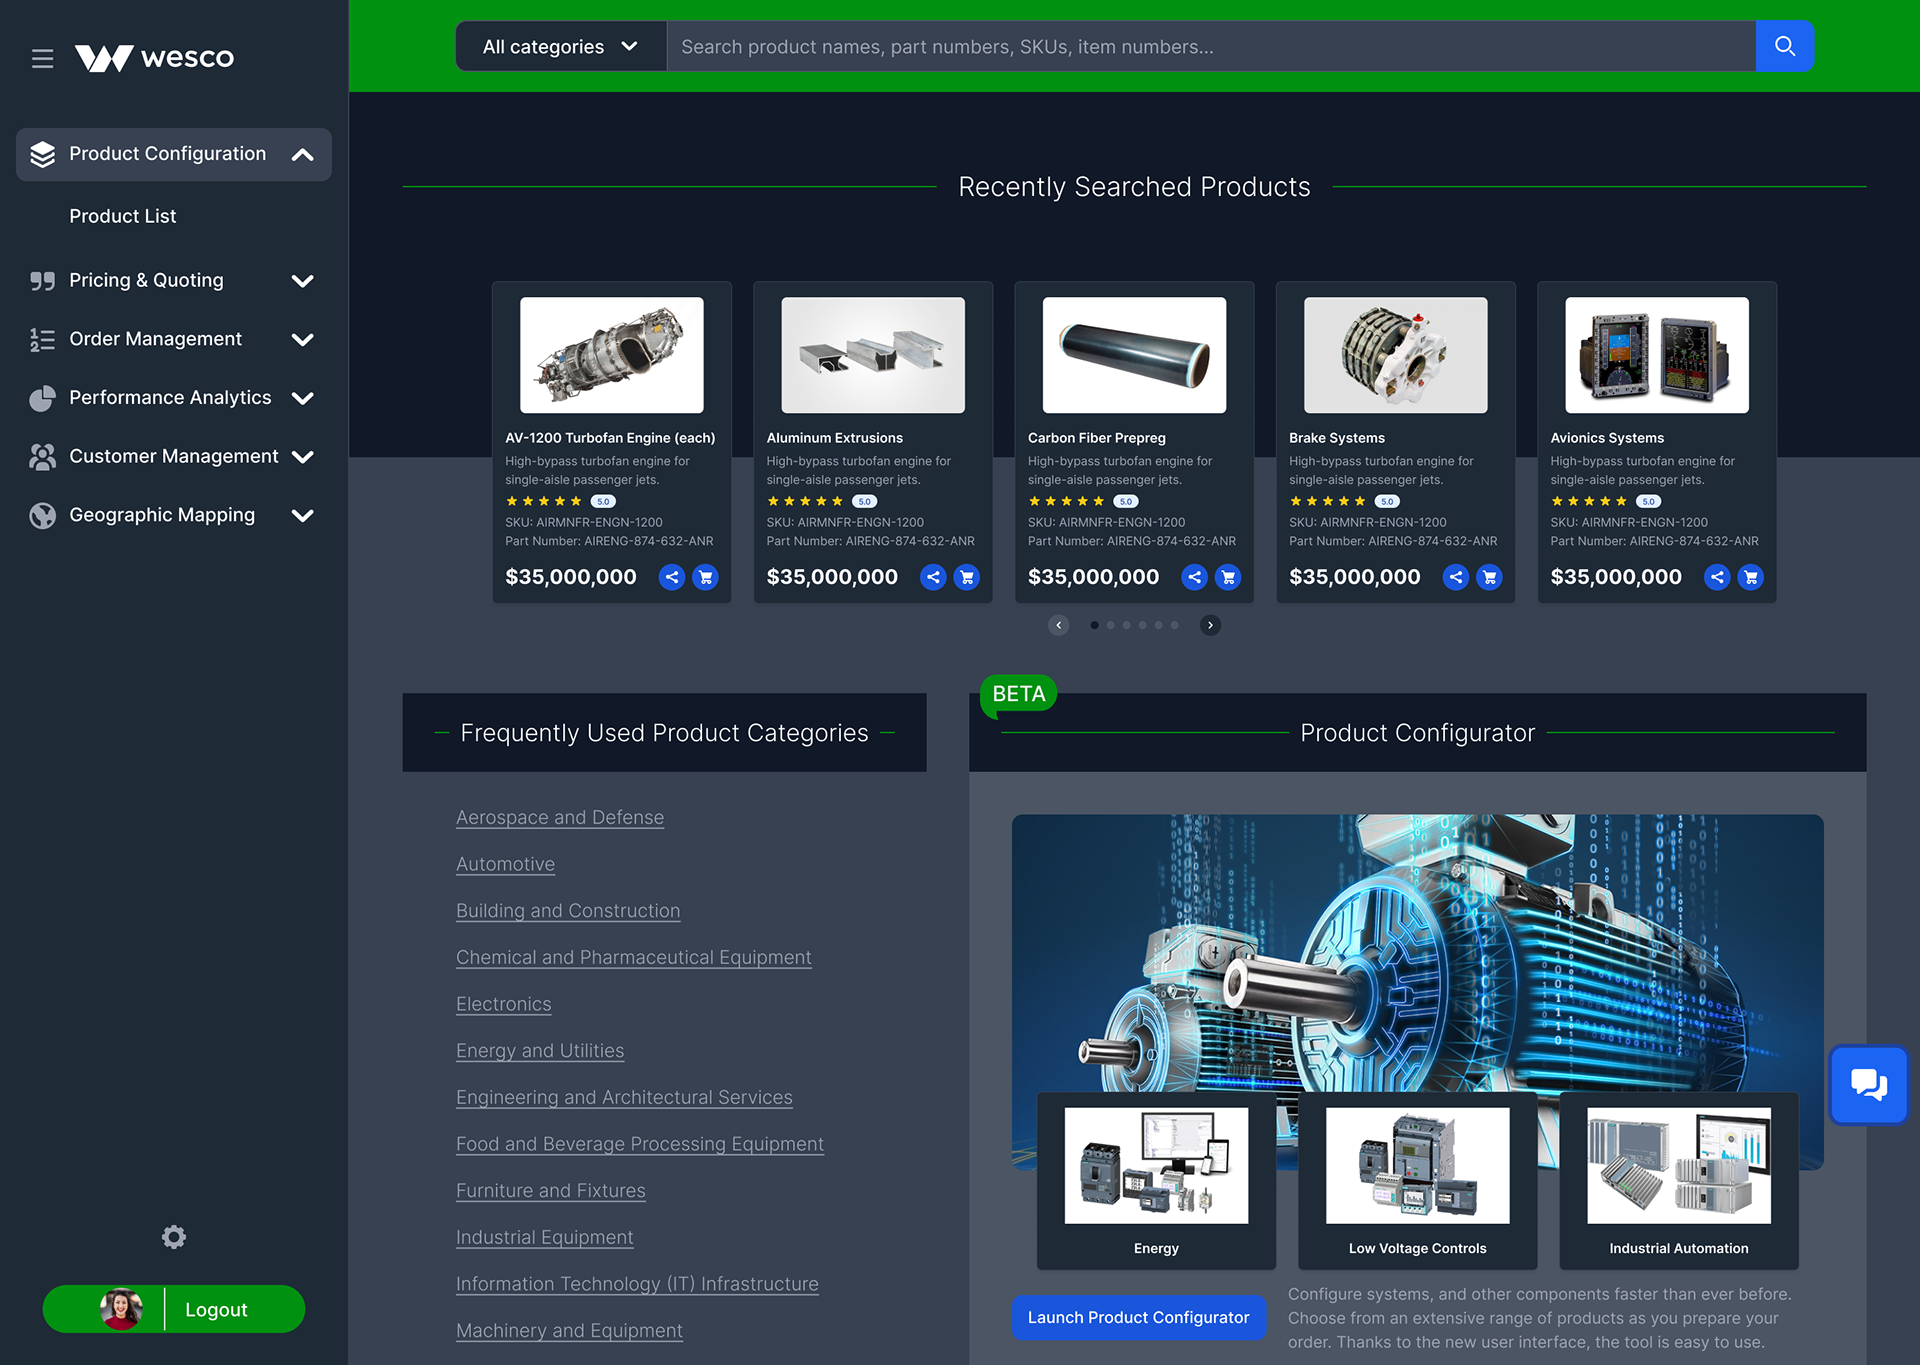Expand Performance Analytics chevron
The width and height of the screenshot is (1920, 1365).
303,398
